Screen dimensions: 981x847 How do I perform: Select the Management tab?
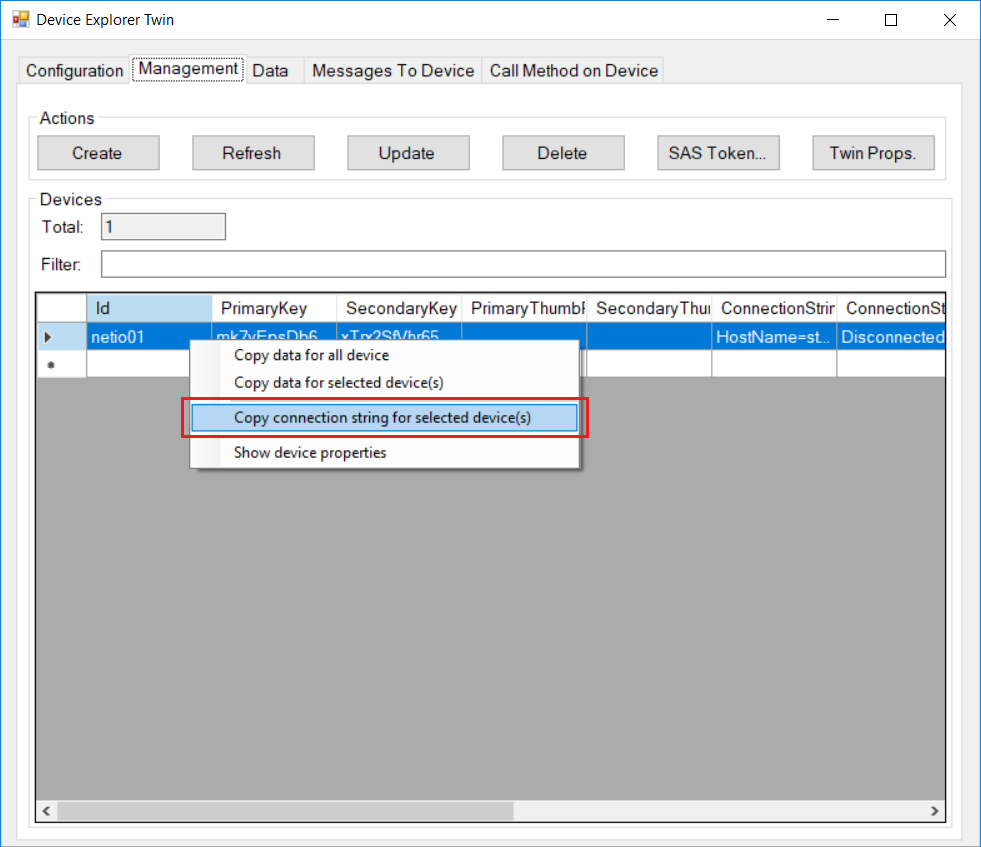pyautogui.click(x=188, y=69)
